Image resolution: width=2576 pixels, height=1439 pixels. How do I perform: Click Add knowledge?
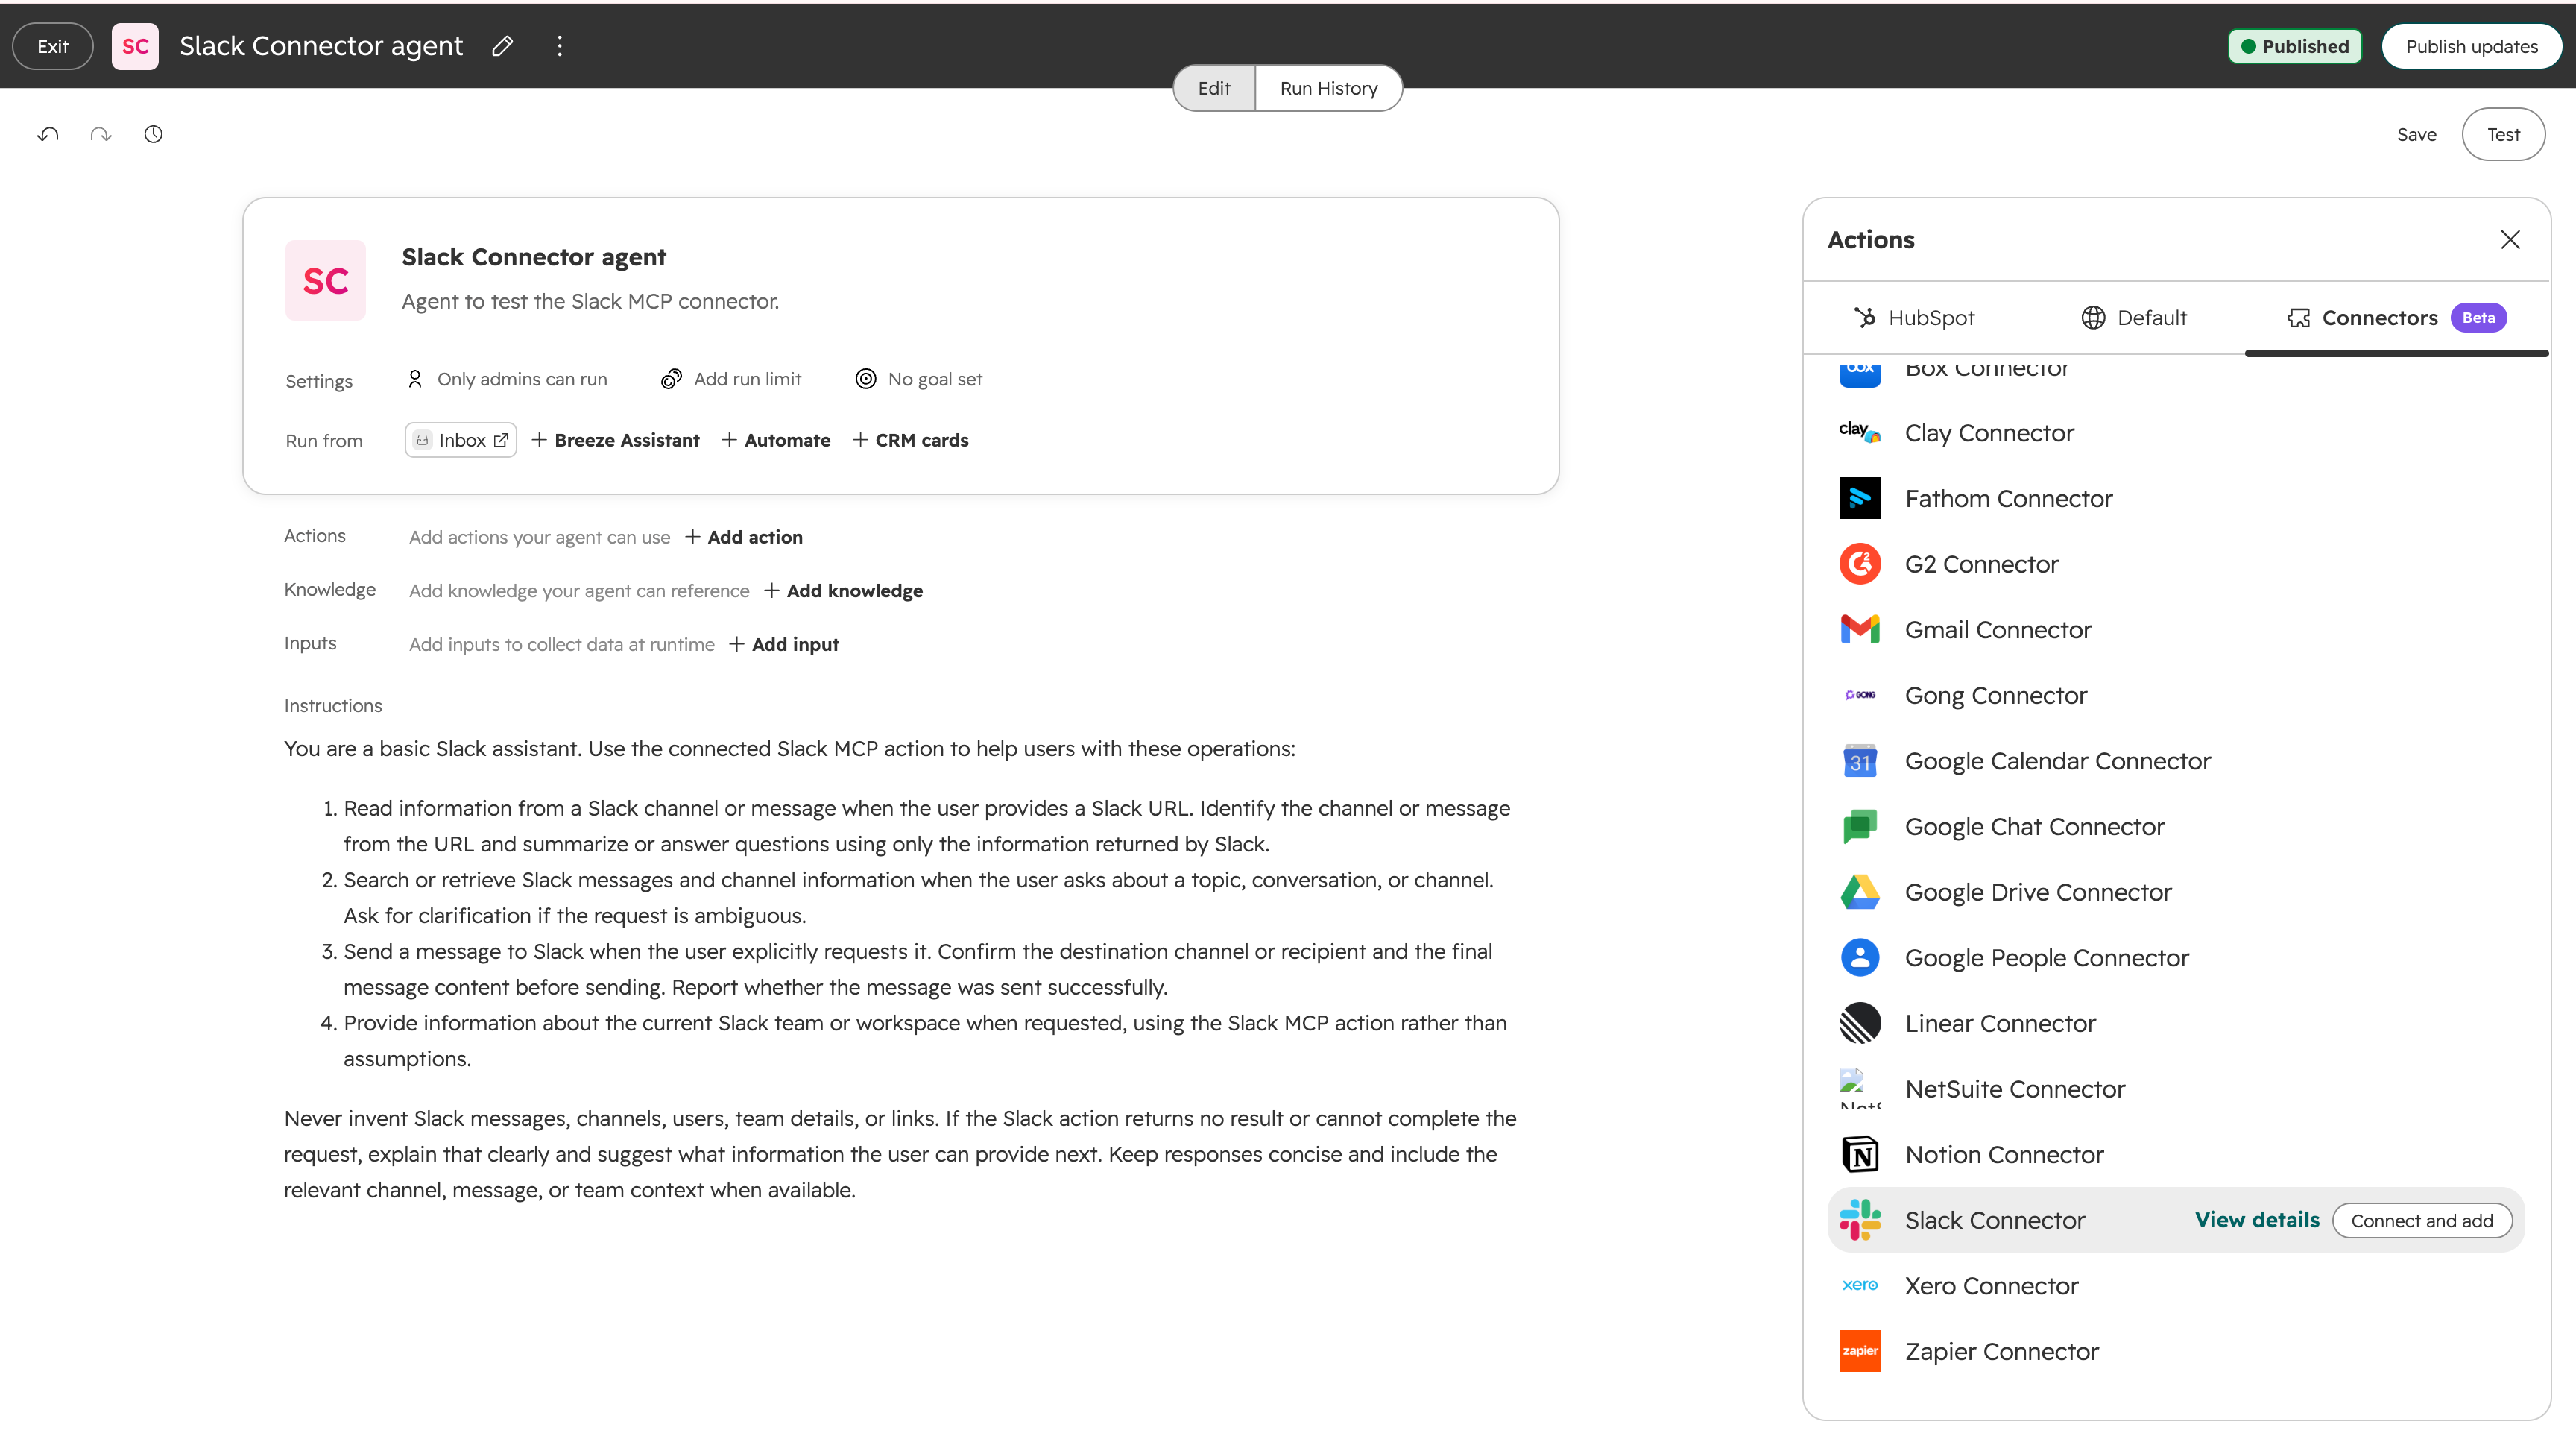point(844,591)
